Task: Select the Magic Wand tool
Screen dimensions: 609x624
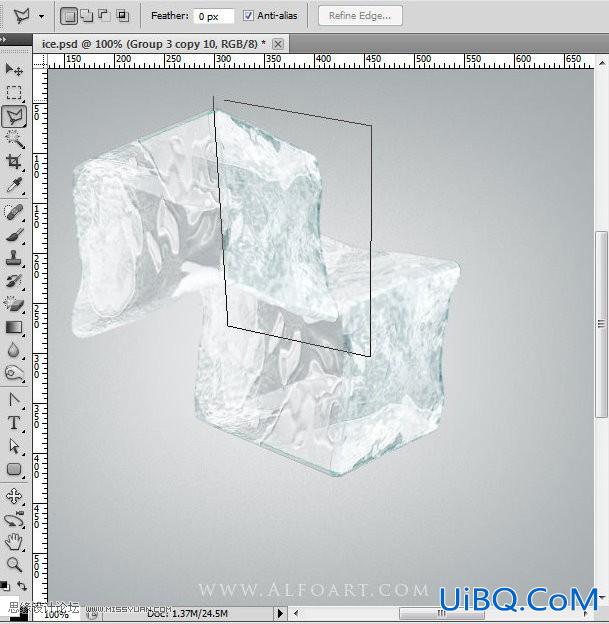Action: click(x=14, y=139)
